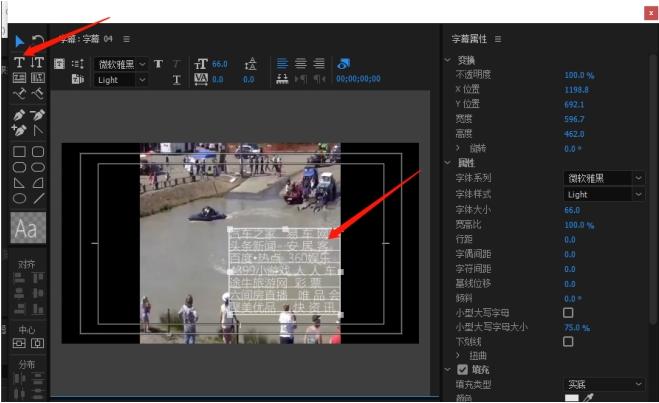This screenshot has height=403, width=659.
Task: Click the 小型大写字母大小 value 75.0 %
Action: coord(577,327)
